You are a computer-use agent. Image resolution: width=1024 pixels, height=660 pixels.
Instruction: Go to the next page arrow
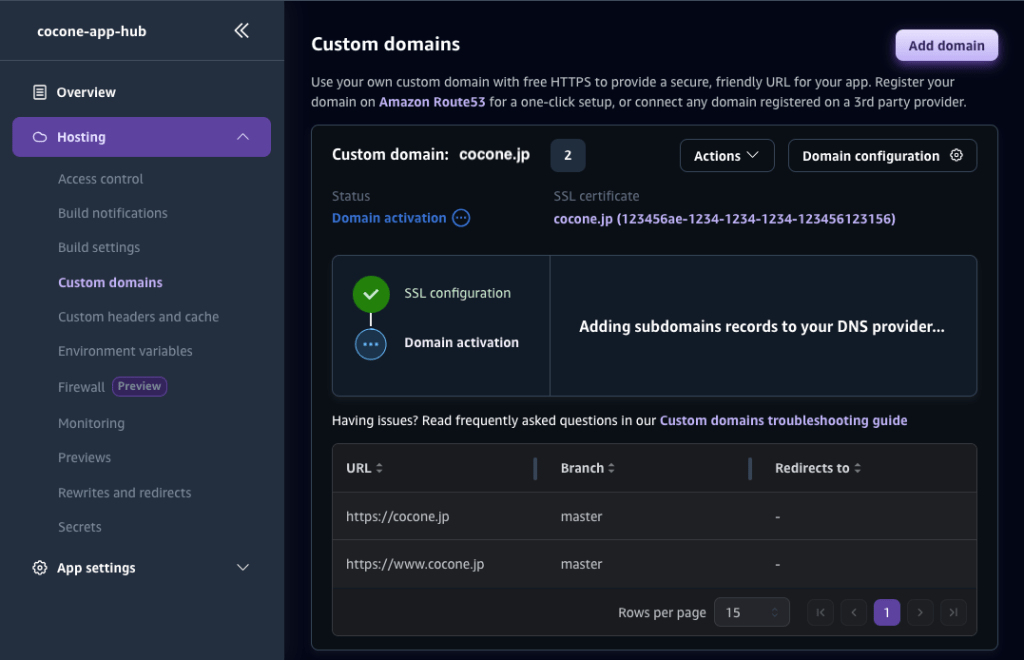[920, 612]
